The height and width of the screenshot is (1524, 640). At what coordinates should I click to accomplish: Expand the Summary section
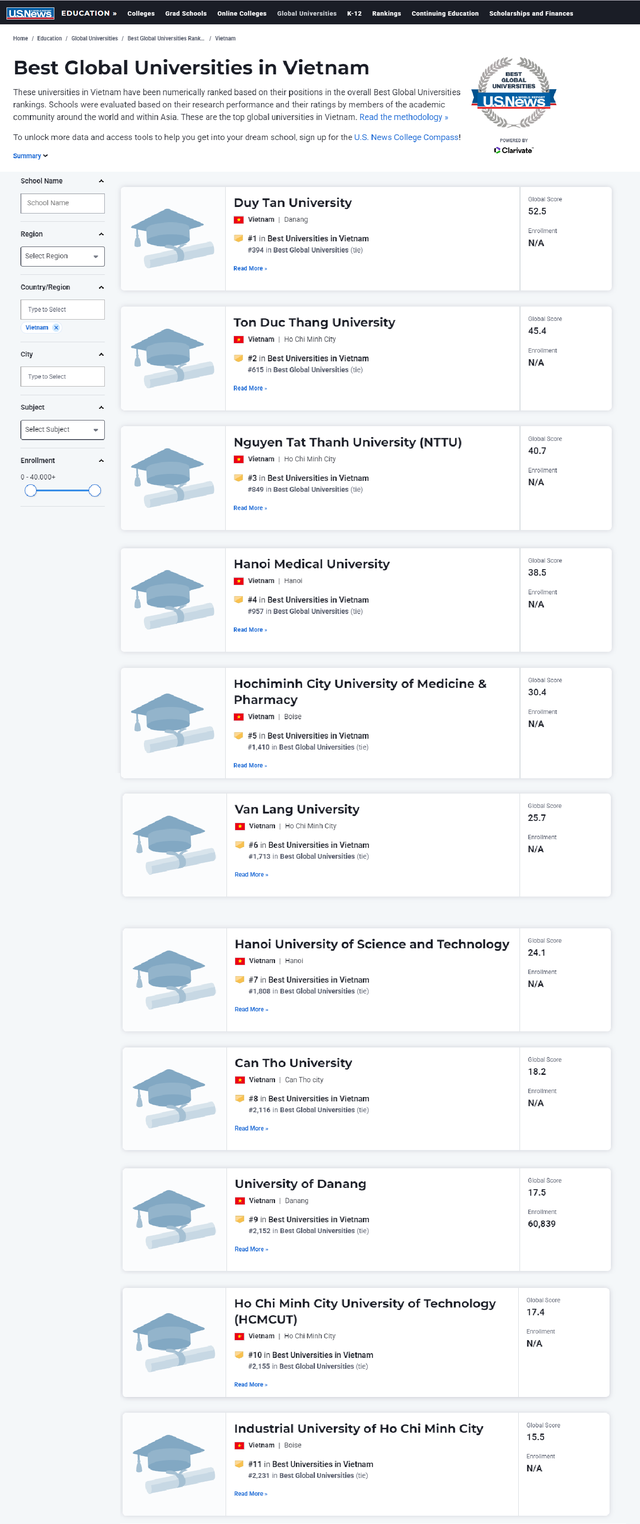coord(30,156)
